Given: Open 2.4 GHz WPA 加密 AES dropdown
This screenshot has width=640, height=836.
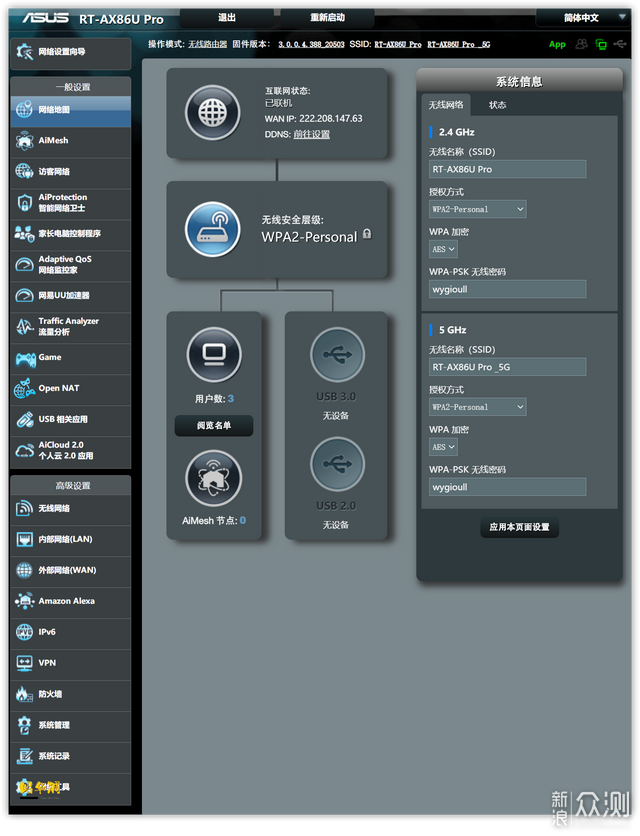Looking at the screenshot, I should coord(443,249).
